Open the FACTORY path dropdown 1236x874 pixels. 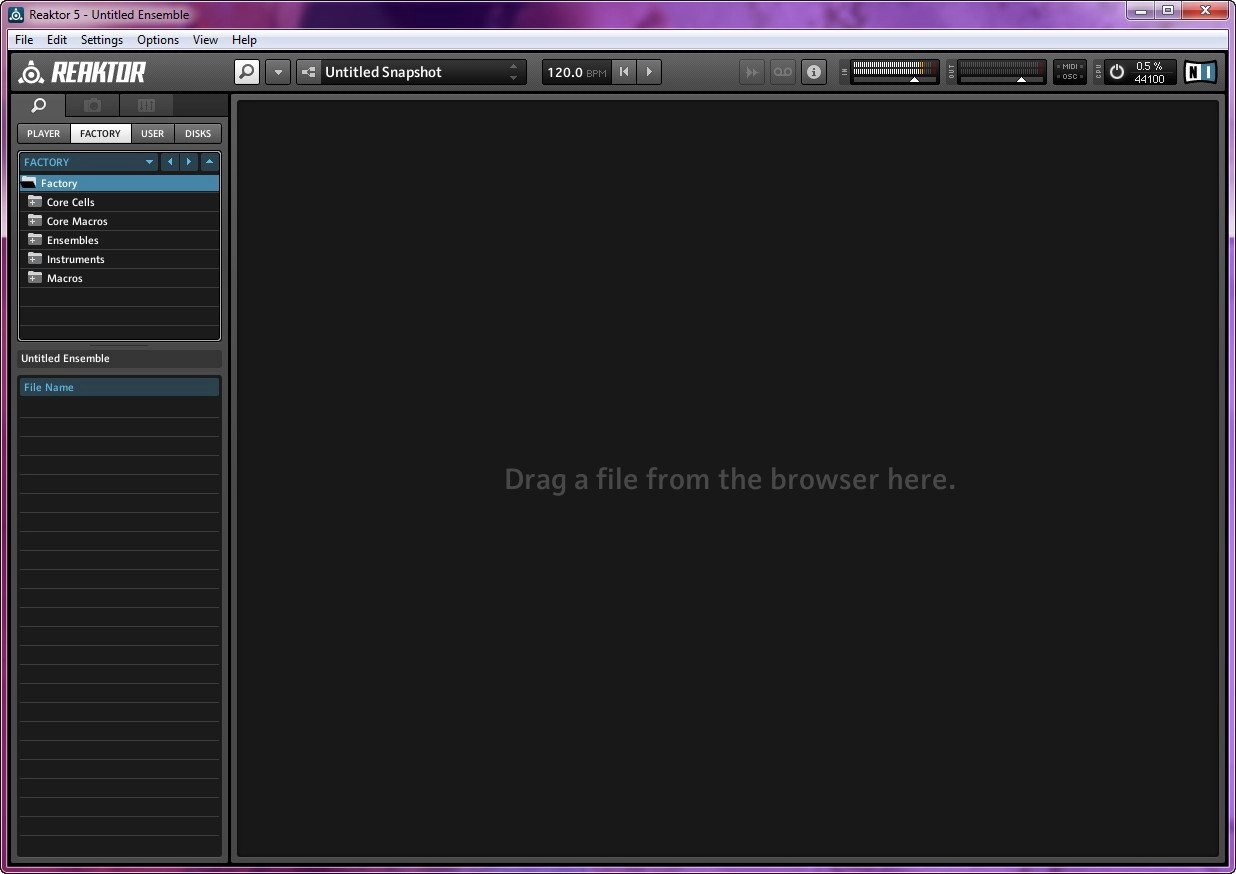click(x=89, y=162)
